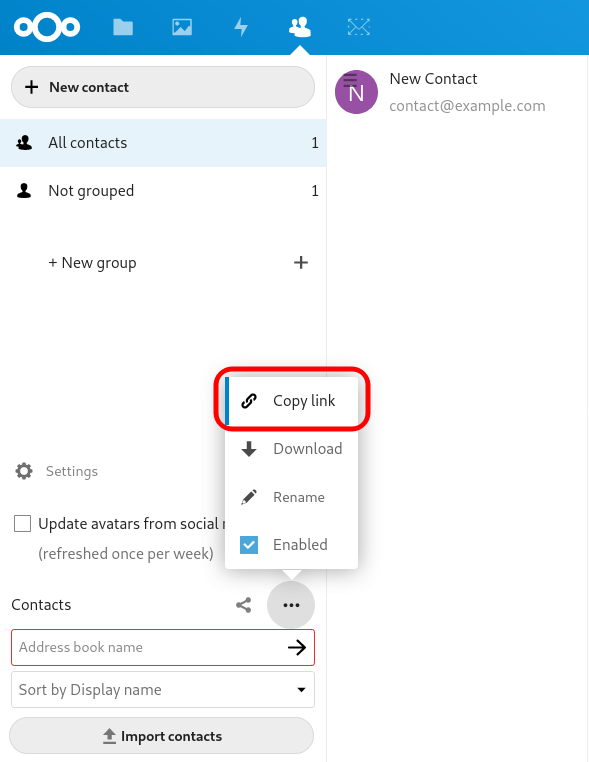Click the three-dots actions button for Contacts
Image resolution: width=589 pixels, height=762 pixels.
pyautogui.click(x=291, y=605)
